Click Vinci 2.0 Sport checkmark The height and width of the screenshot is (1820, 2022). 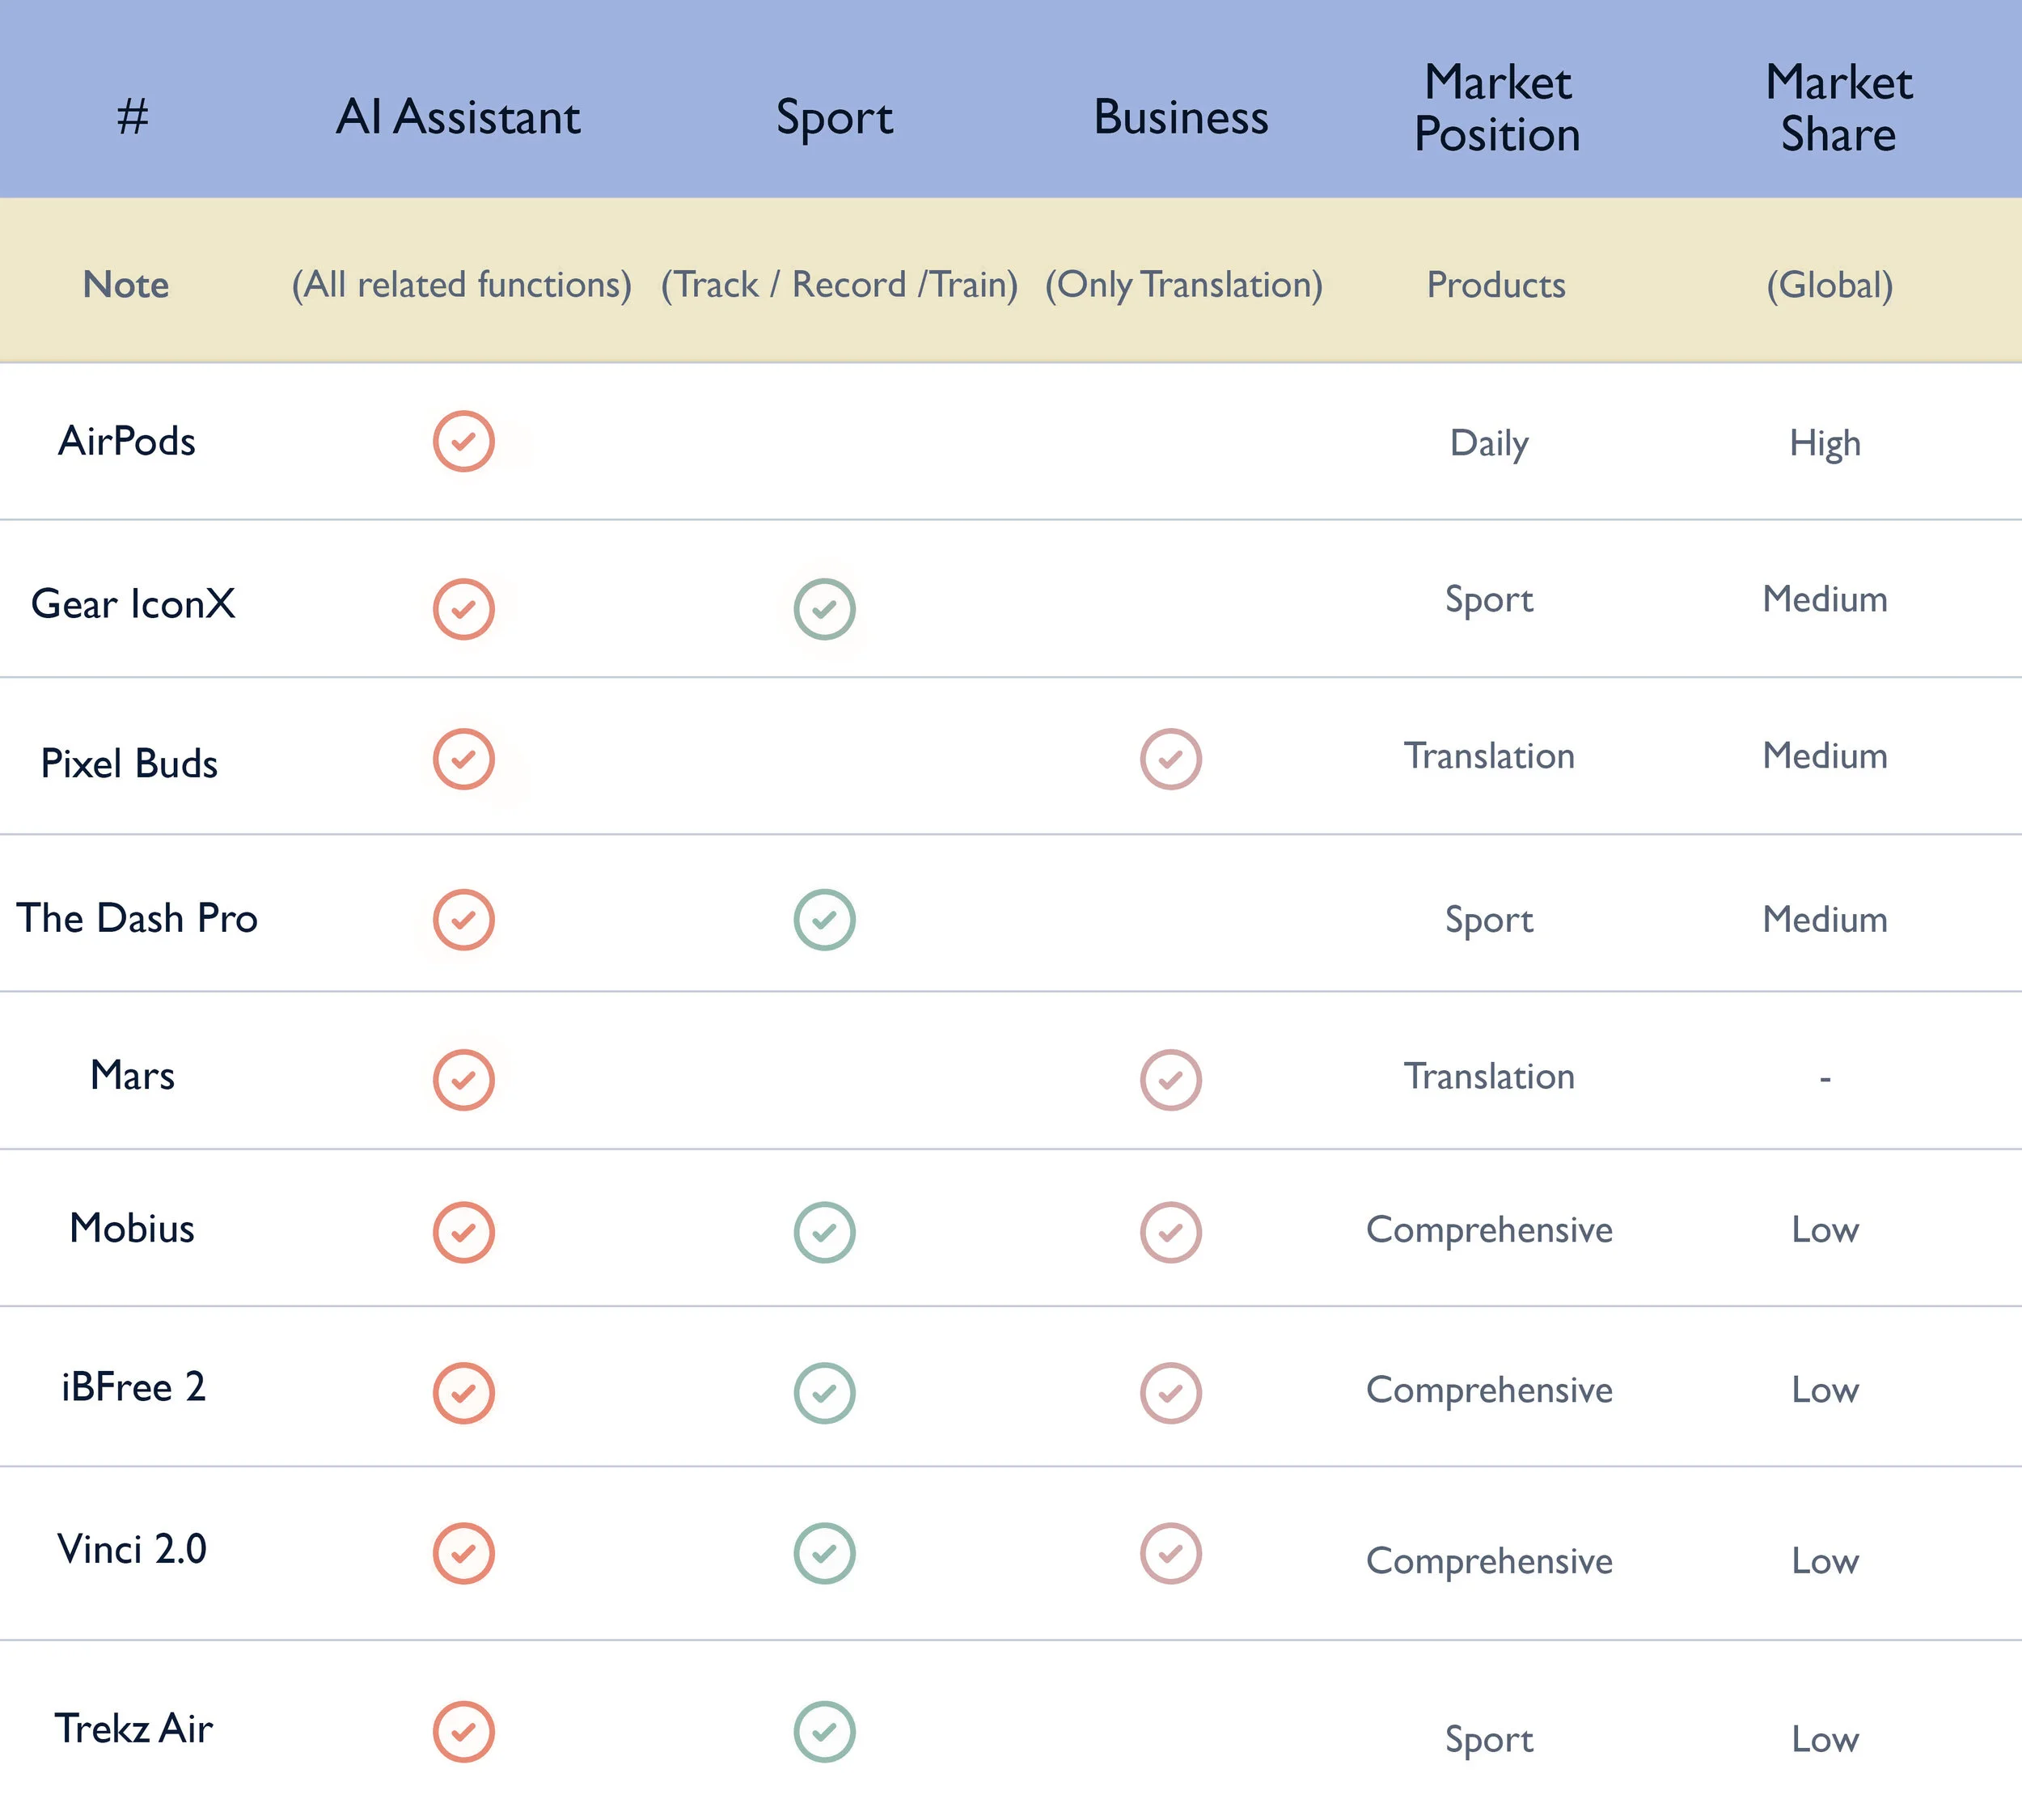824,1554
